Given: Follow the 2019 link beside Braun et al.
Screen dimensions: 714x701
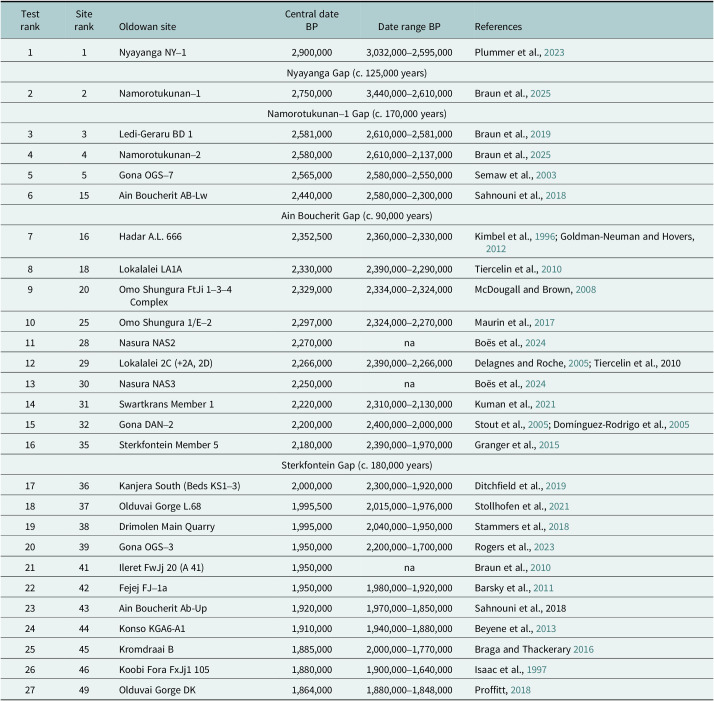Looking at the screenshot, I should (541, 134).
